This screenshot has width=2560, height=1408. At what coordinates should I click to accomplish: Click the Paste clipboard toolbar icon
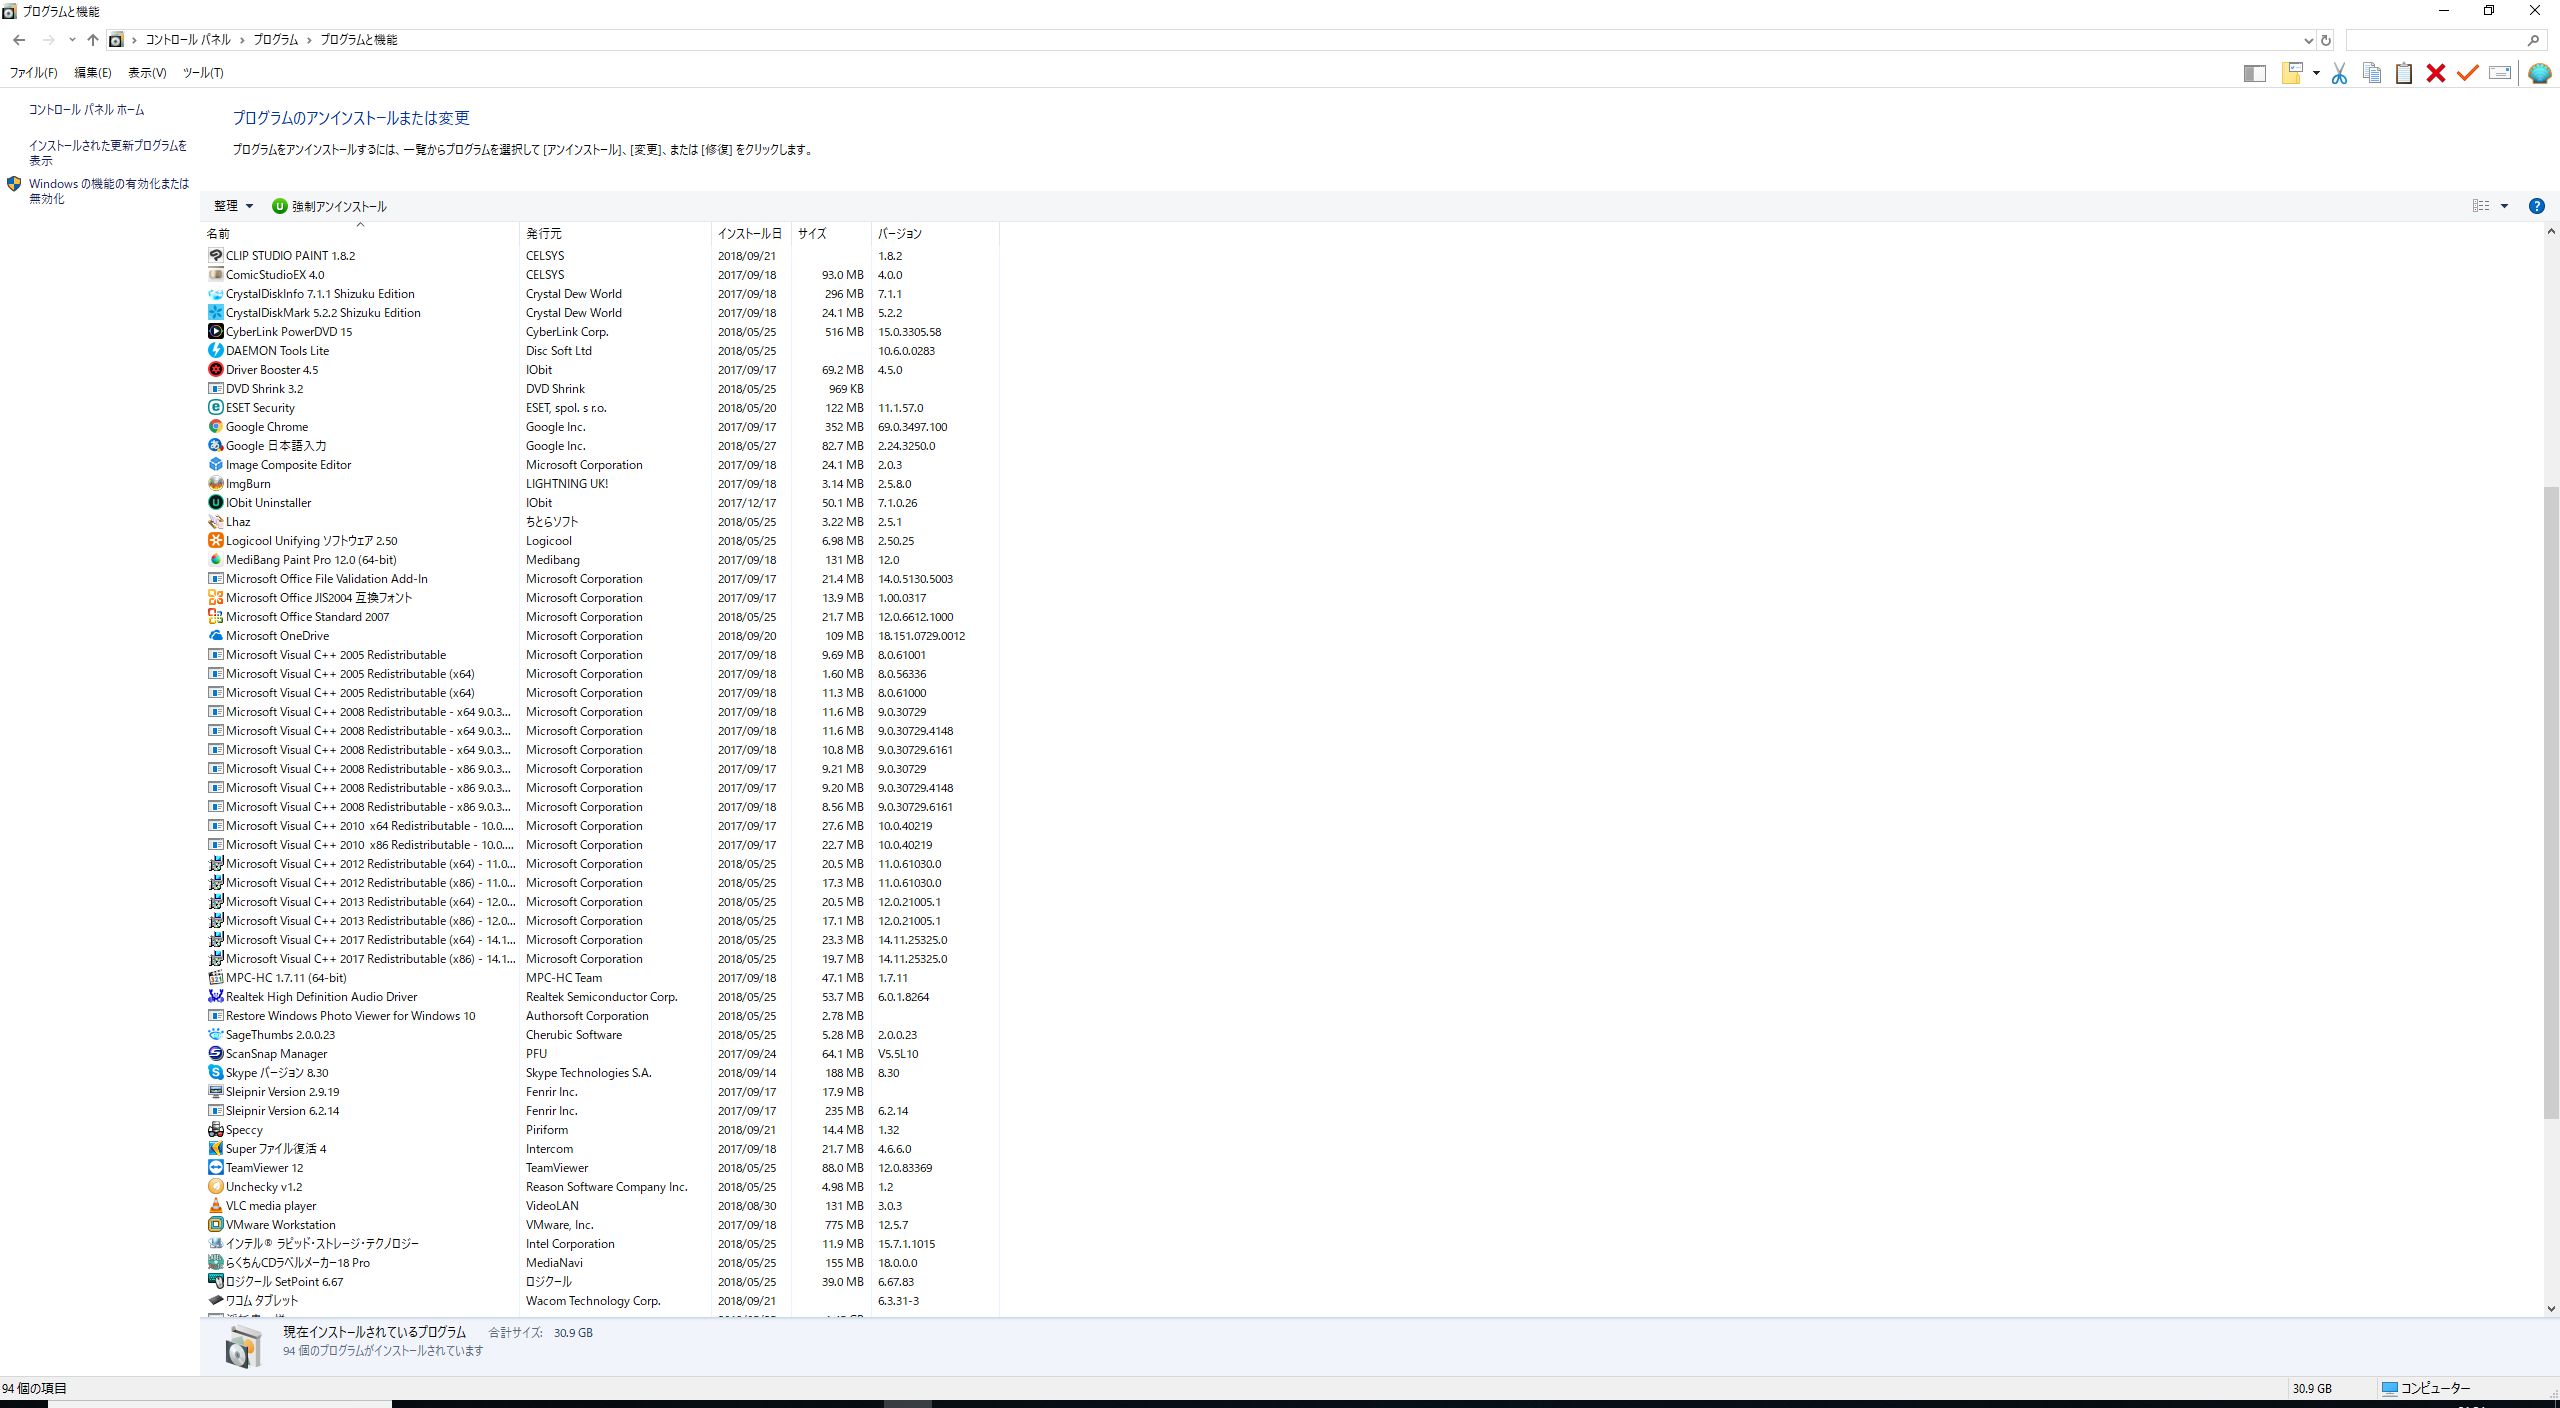(x=2404, y=73)
